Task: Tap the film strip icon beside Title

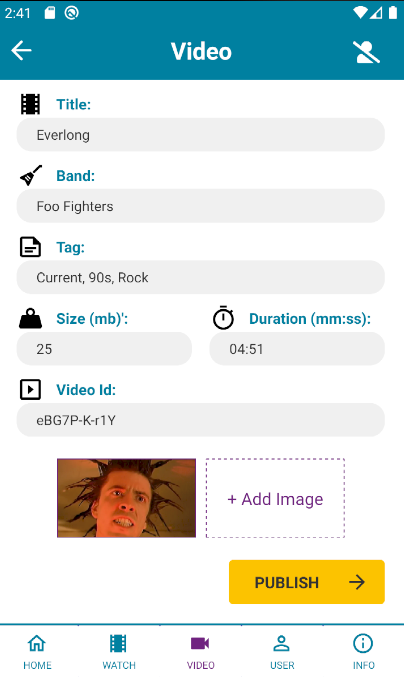Action: tap(30, 104)
